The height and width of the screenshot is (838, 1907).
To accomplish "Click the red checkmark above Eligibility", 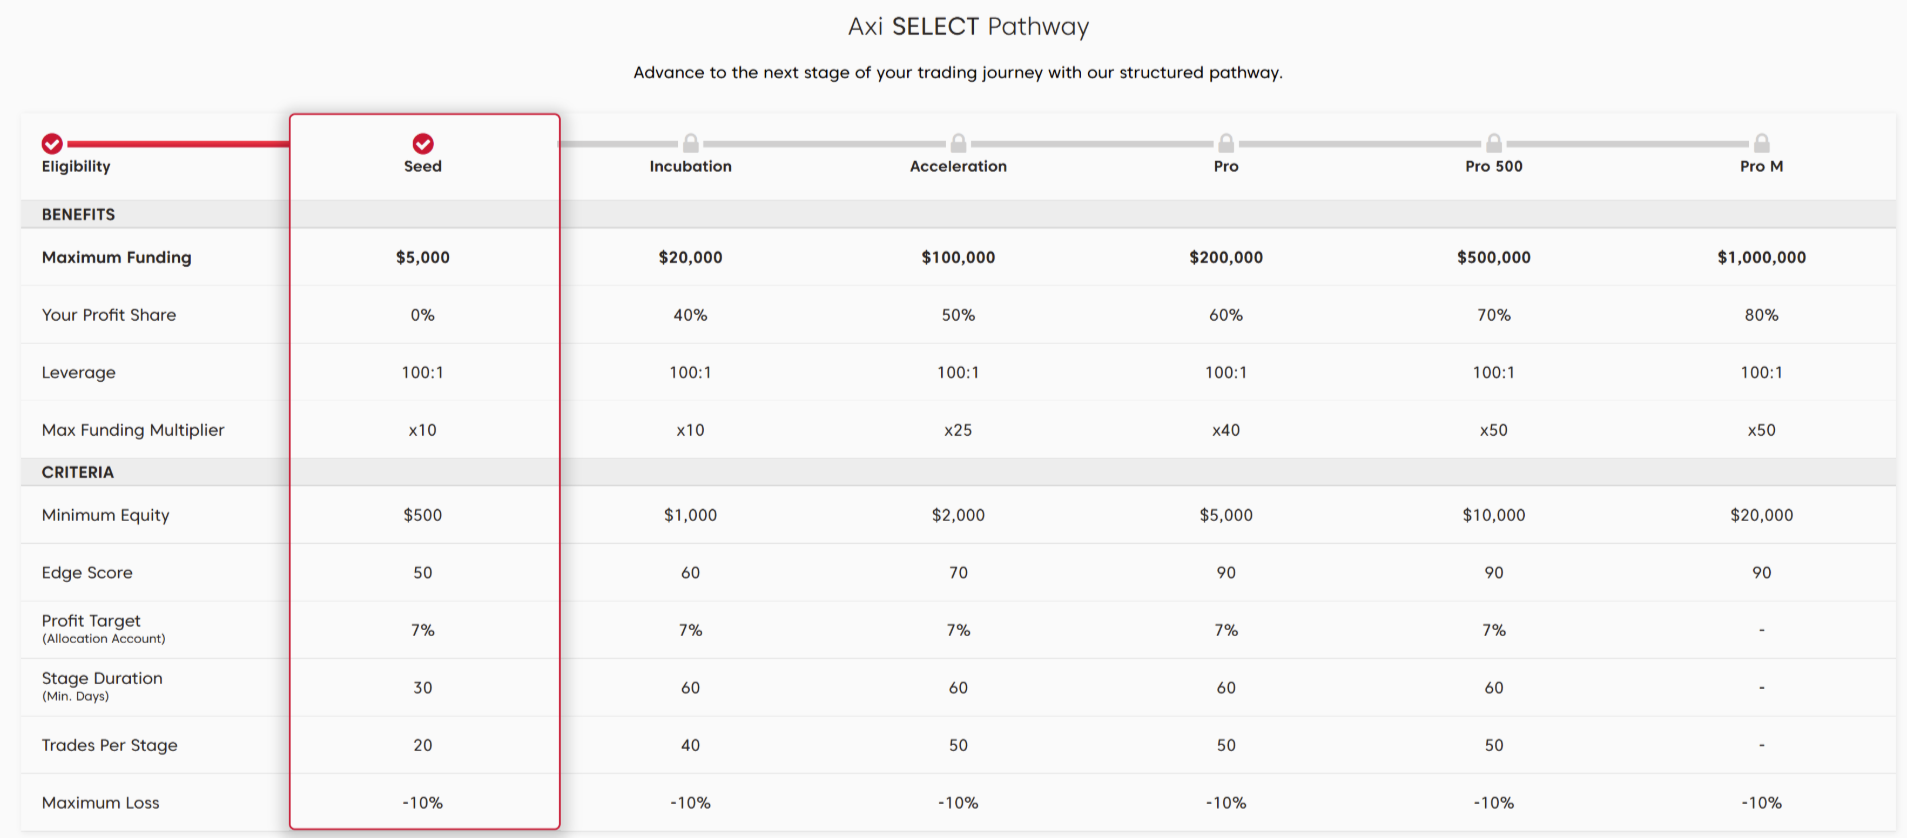I will point(52,144).
